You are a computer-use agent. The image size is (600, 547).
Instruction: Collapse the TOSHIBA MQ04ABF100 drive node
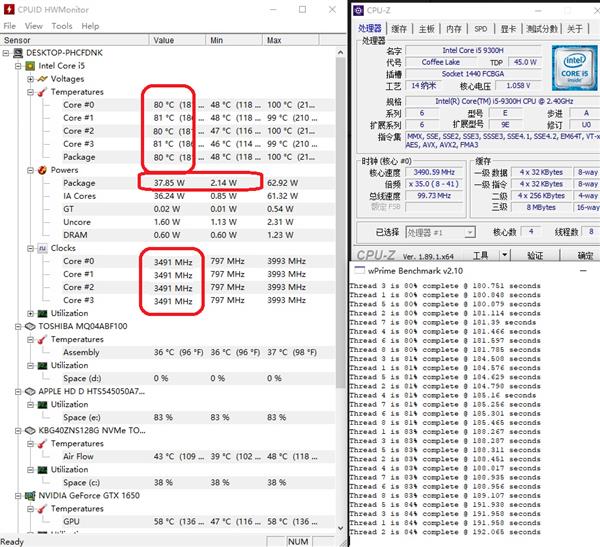pos(18,327)
